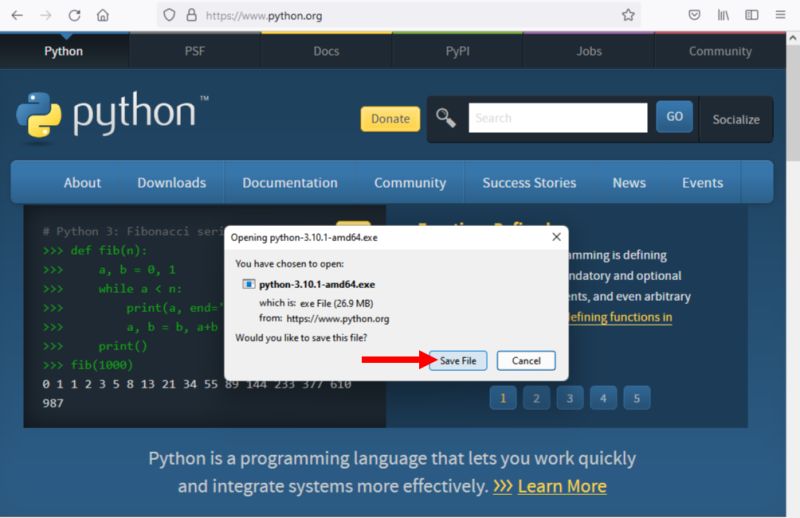Open the Documentation navigation menu
The width and height of the screenshot is (800, 518).
click(x=290, y=183)
